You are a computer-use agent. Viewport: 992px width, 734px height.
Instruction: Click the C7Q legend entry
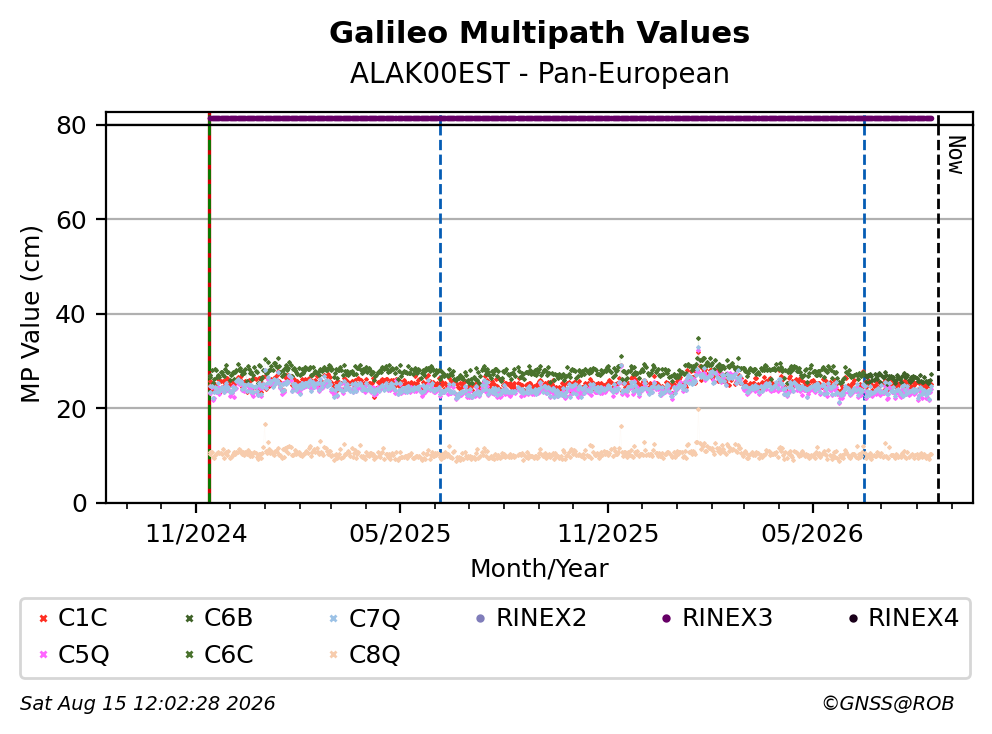pos(364,618)
